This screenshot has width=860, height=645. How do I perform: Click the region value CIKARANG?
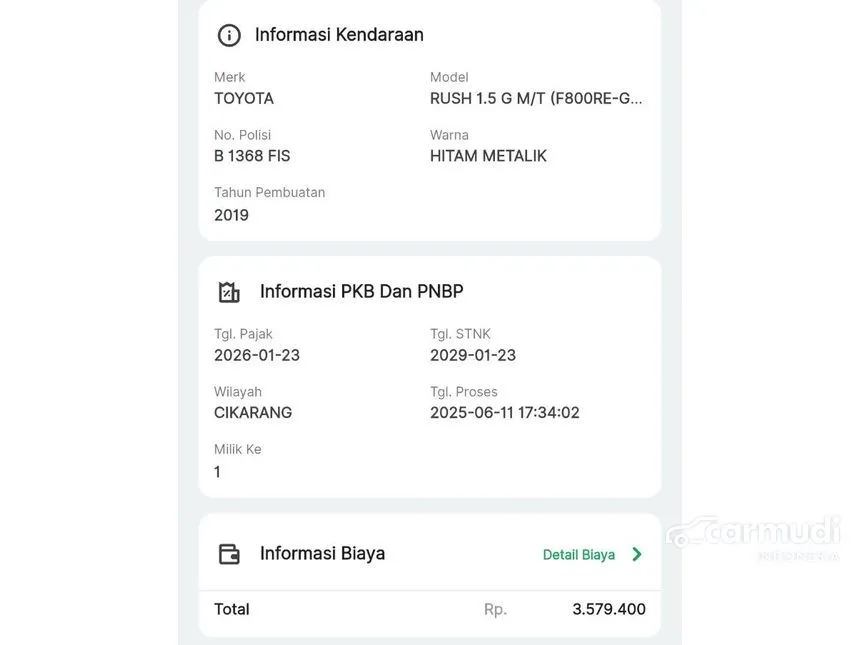tap(253, 412)
